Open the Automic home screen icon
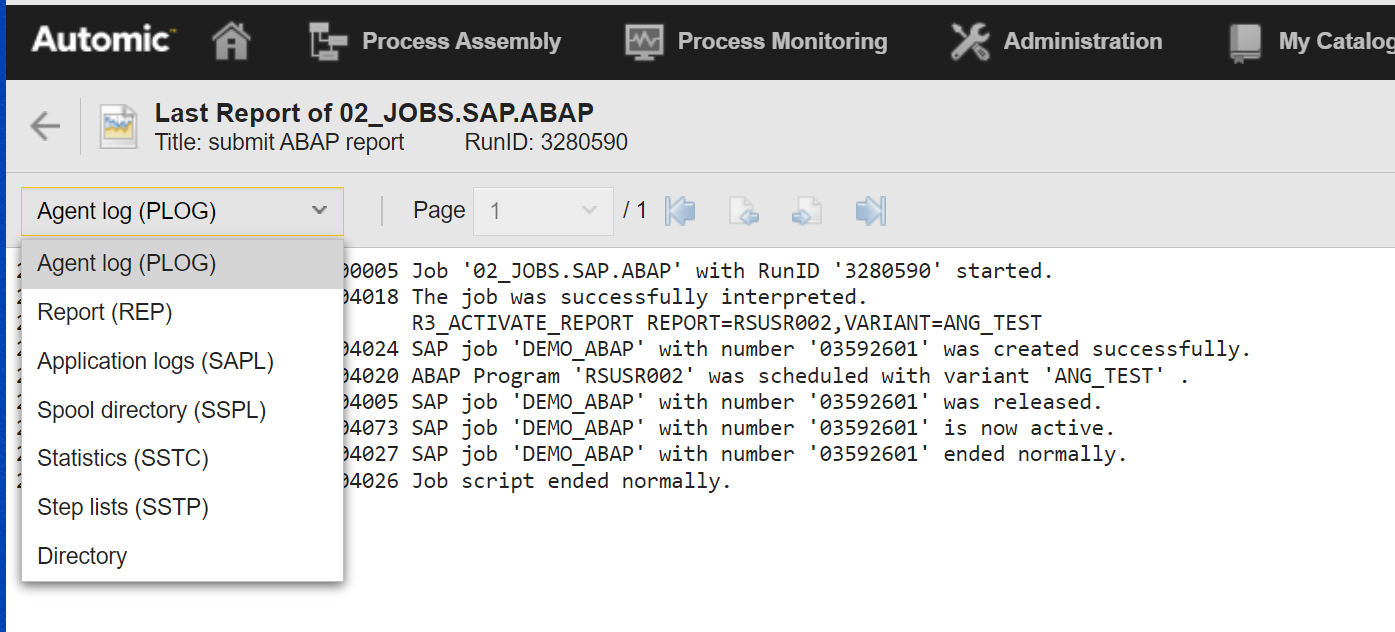The image size is (1395, 632). 229,41
